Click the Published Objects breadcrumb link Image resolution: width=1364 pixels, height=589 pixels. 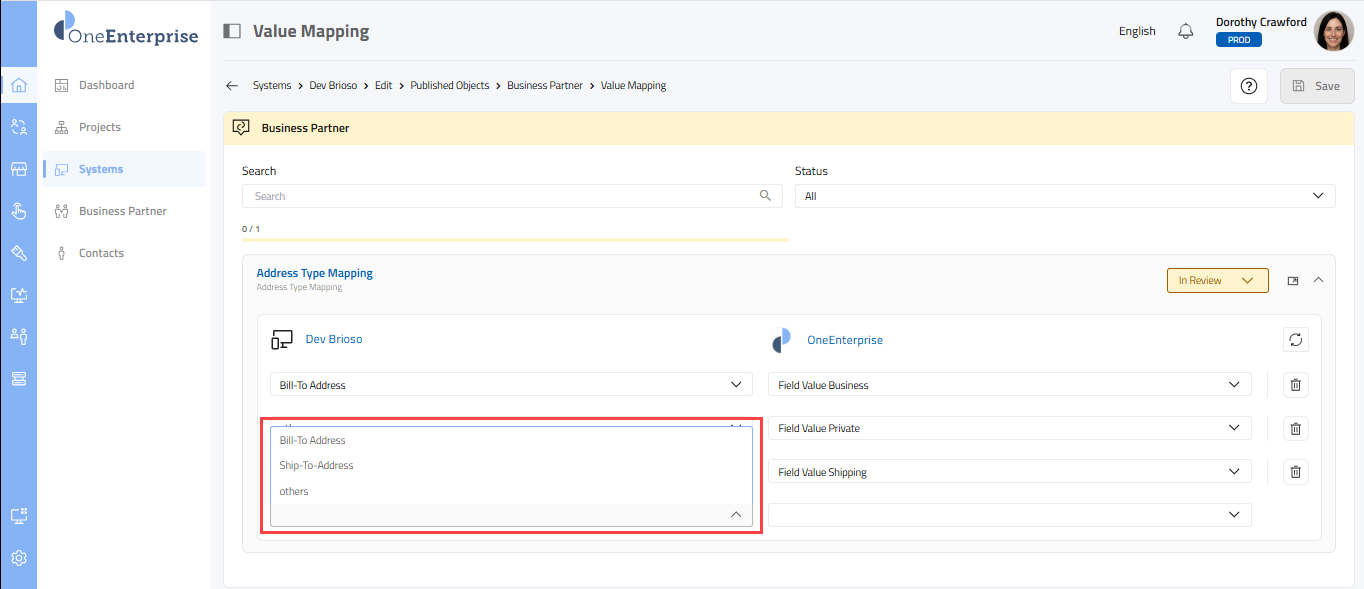point(449,86)
